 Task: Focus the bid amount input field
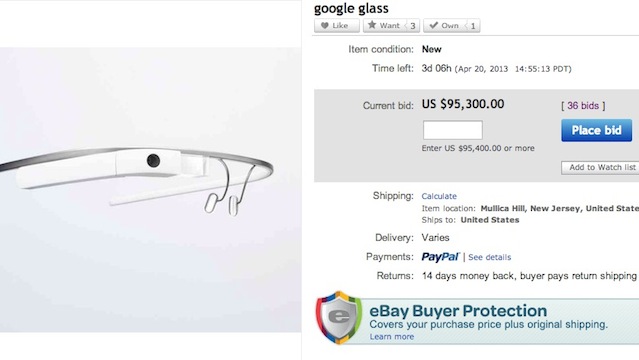[452, 130]
